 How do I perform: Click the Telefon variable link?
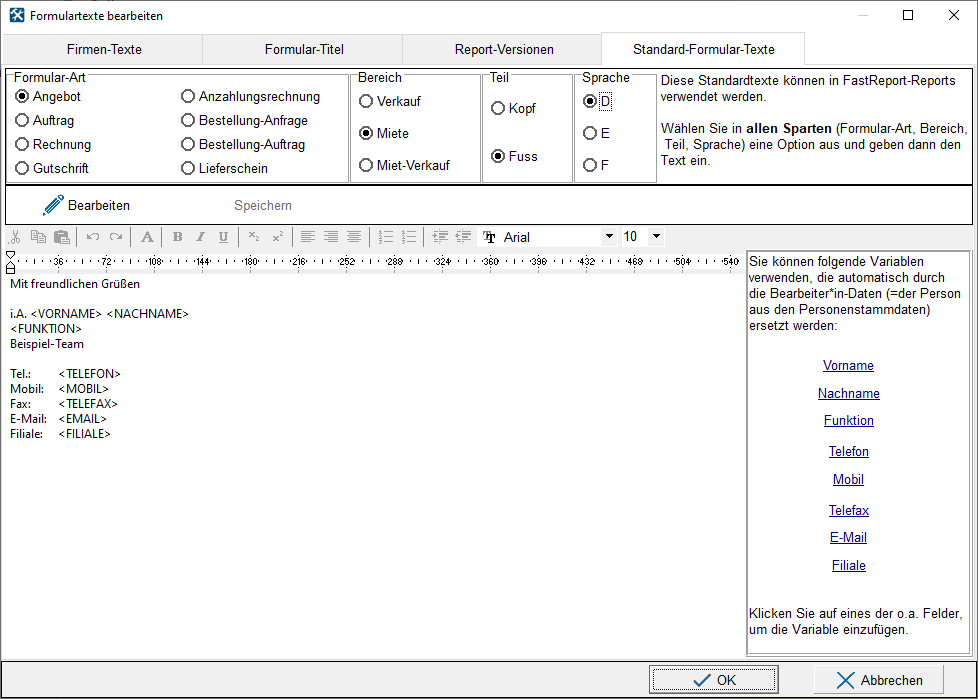click(848, 451)
